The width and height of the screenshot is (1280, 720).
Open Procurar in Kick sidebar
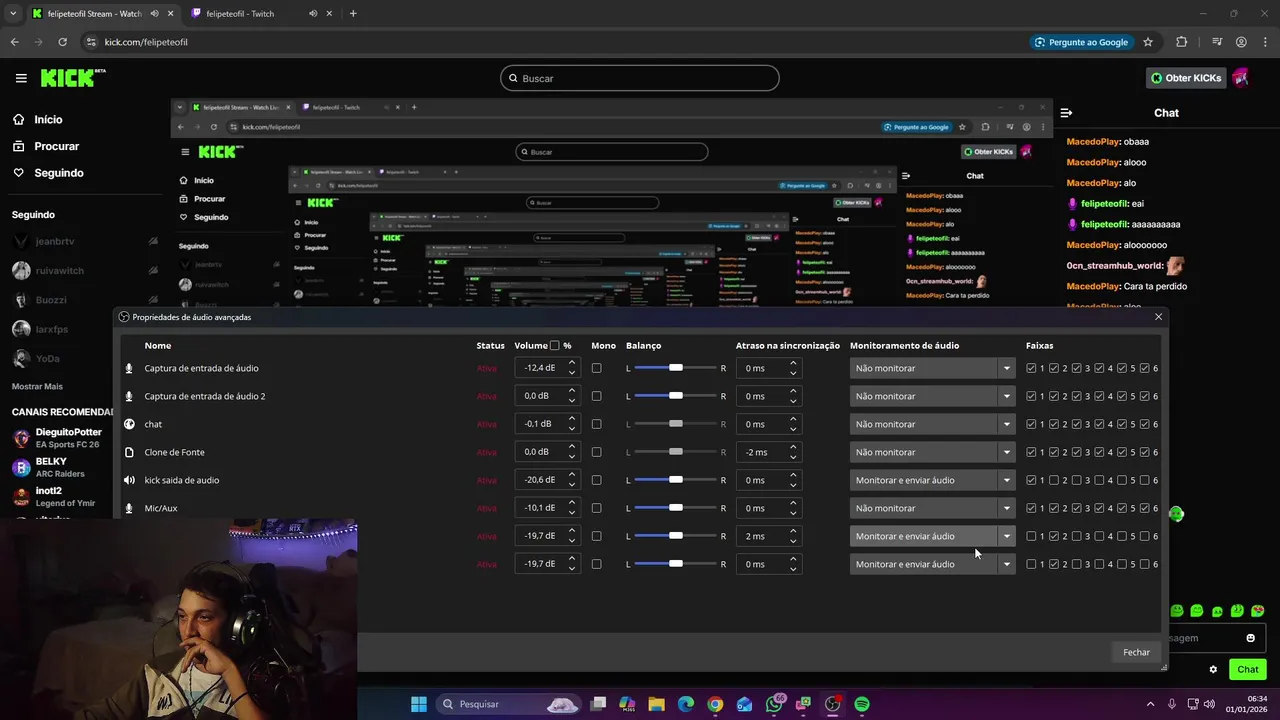click(x=46, y=146)
